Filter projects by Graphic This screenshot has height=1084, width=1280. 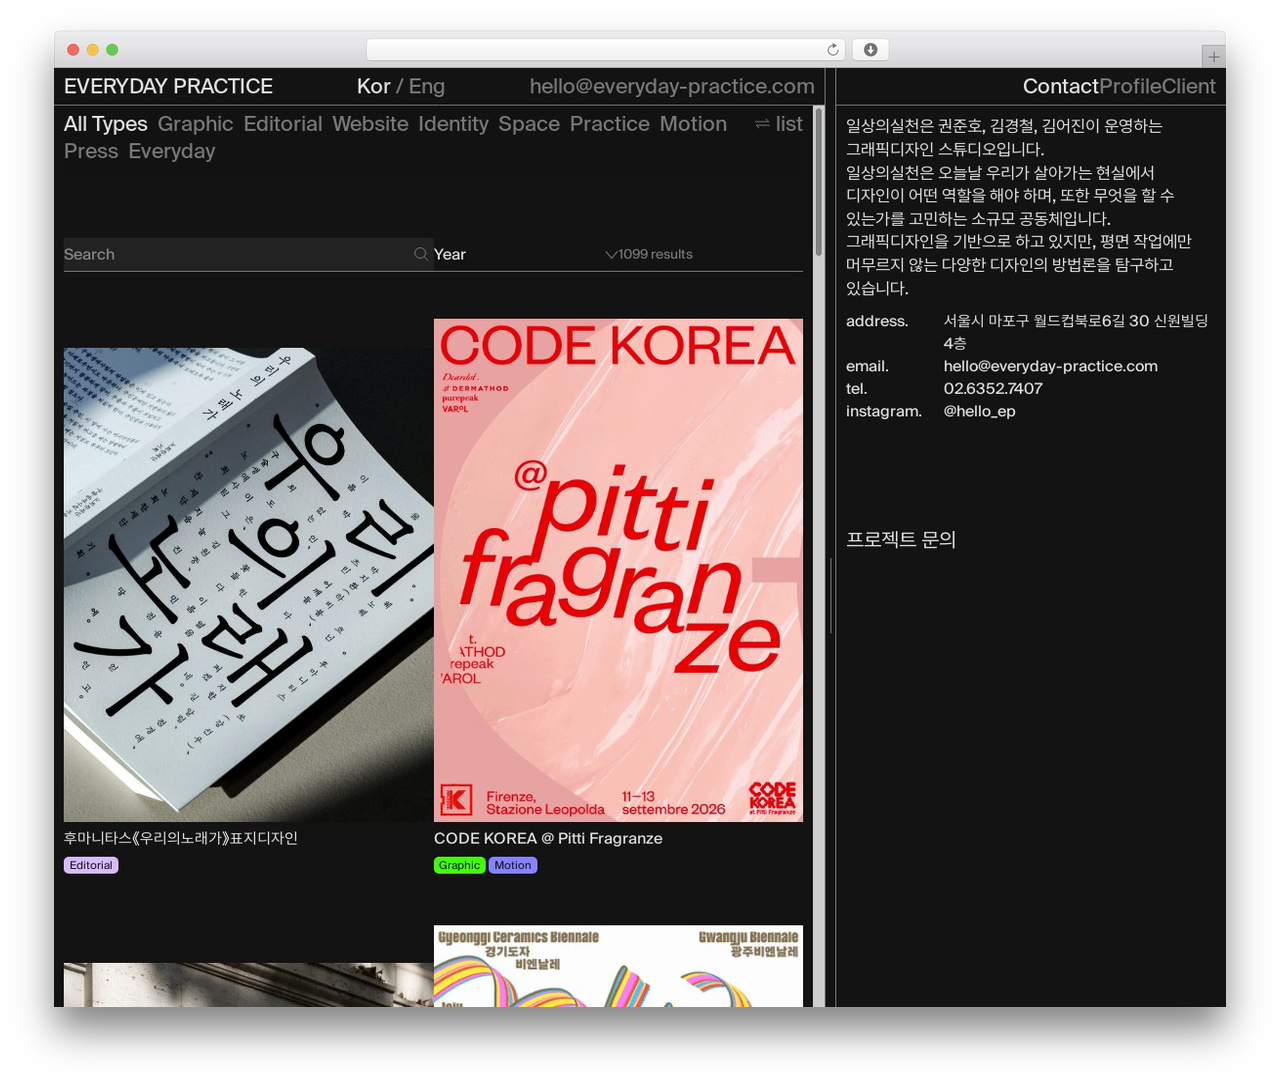point(195,124)
